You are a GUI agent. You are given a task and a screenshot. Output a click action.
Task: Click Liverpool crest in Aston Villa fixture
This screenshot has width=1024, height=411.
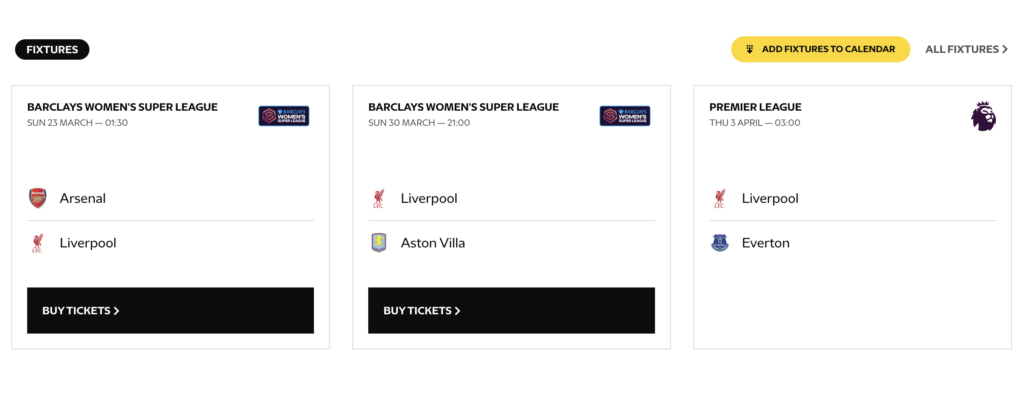(378, 199)
